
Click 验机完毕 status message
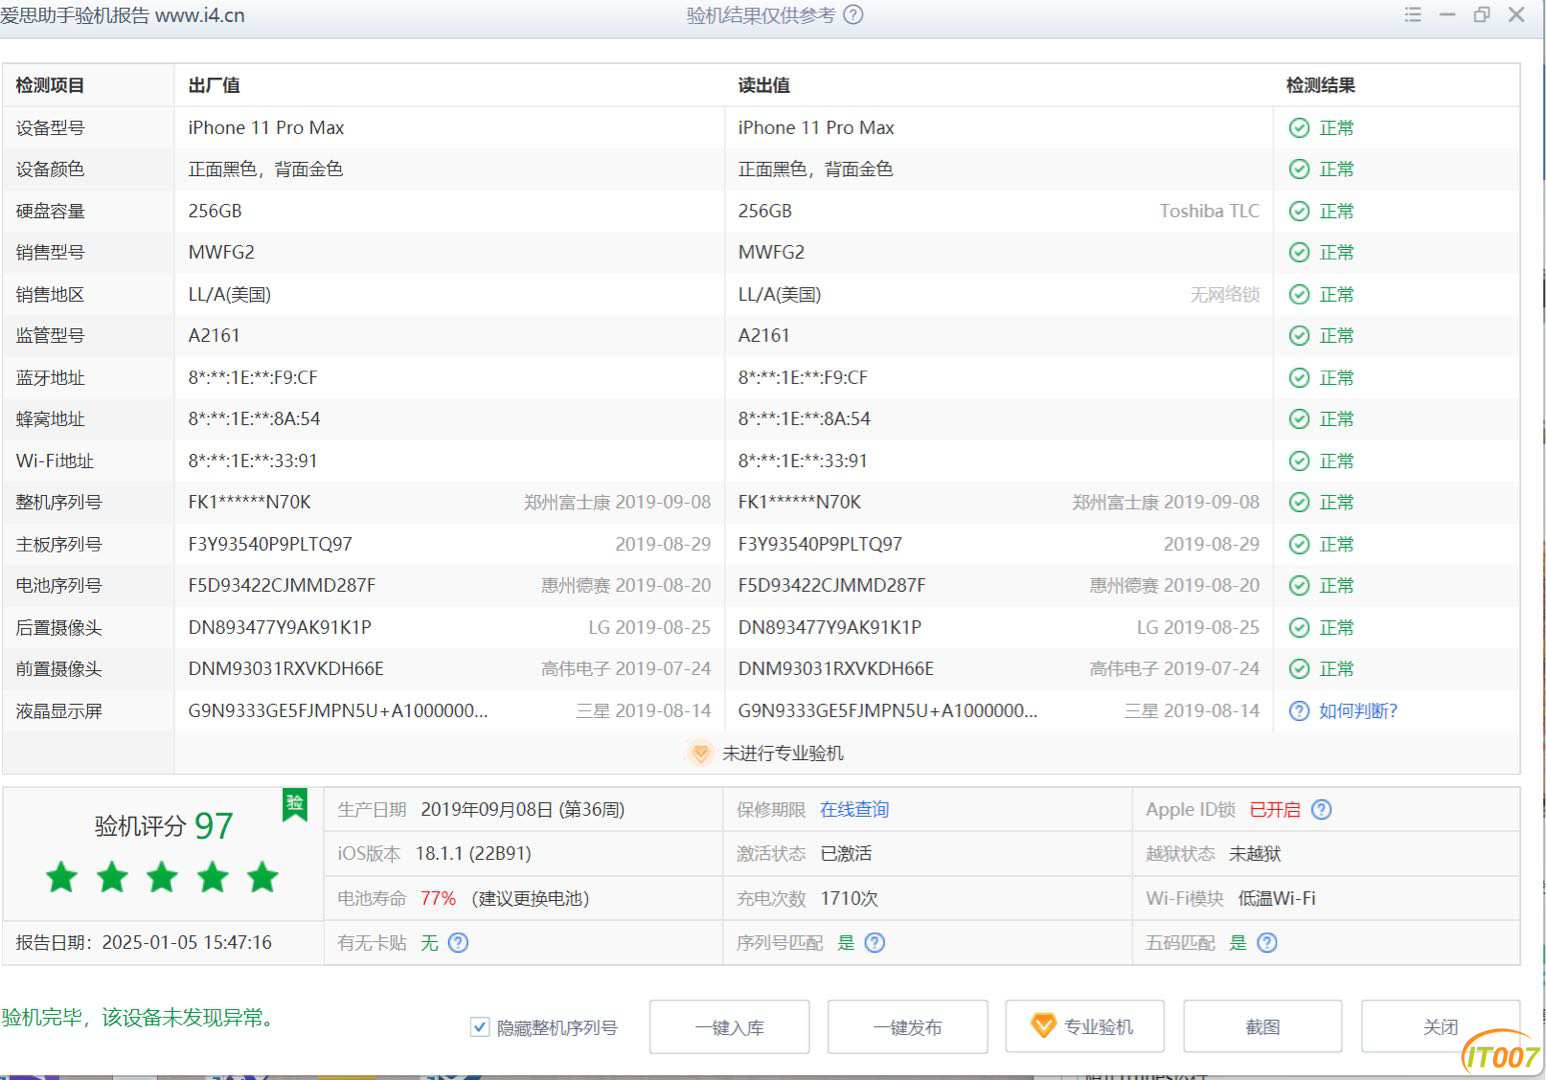[x=138, y=1018]
